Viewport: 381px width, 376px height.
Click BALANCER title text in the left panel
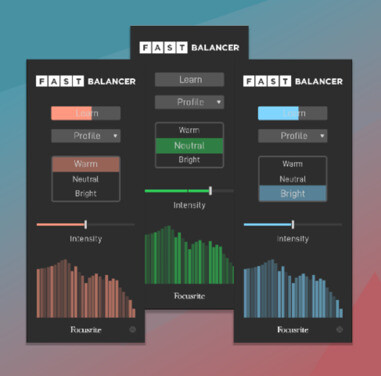point(112,81)
